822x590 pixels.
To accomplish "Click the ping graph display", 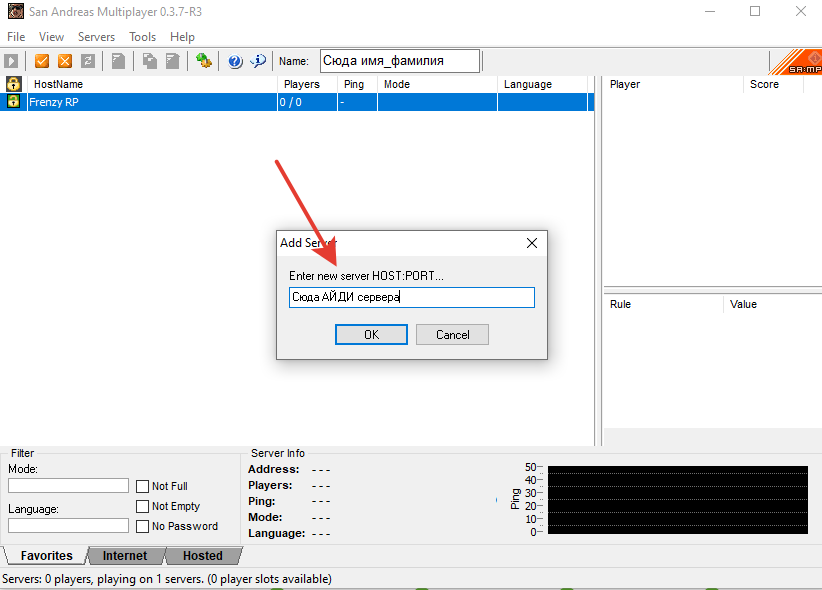I will click(x=677, y=500).
